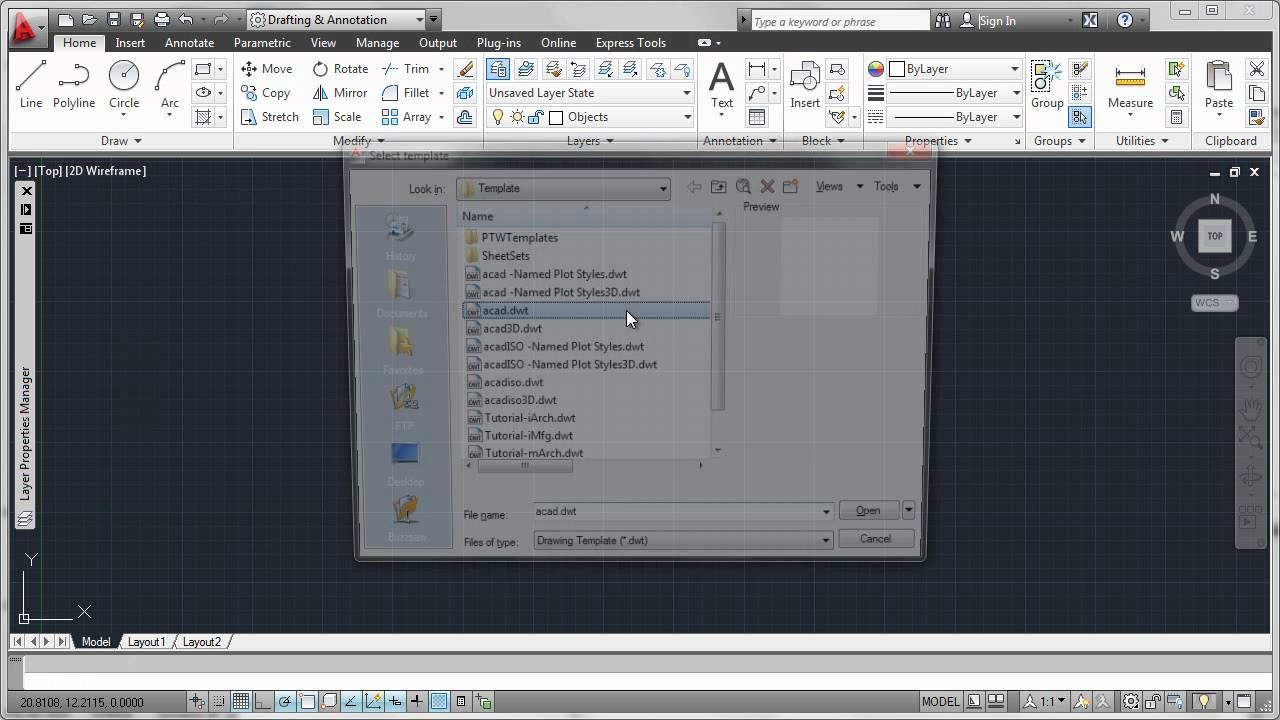The image size is (1280, 720).
Task: Toggle Polar tracking in status bar
Action: pos(285,702)
